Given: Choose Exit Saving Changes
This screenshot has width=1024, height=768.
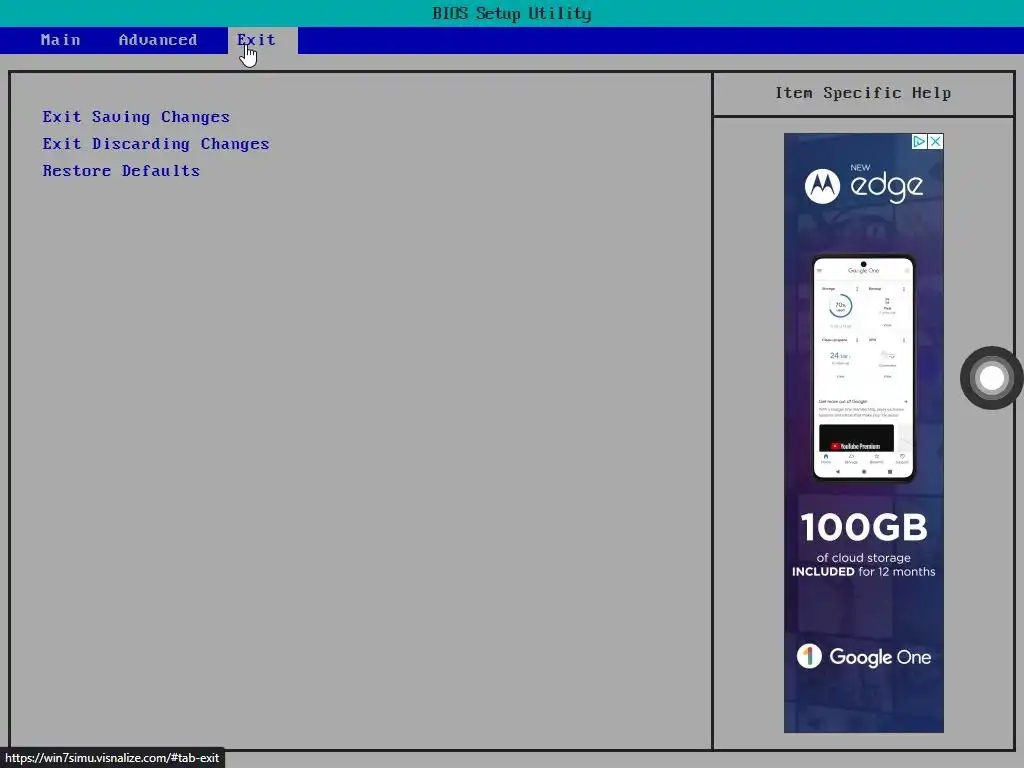Looking at the screenshot, I should (x=136, y=117).
